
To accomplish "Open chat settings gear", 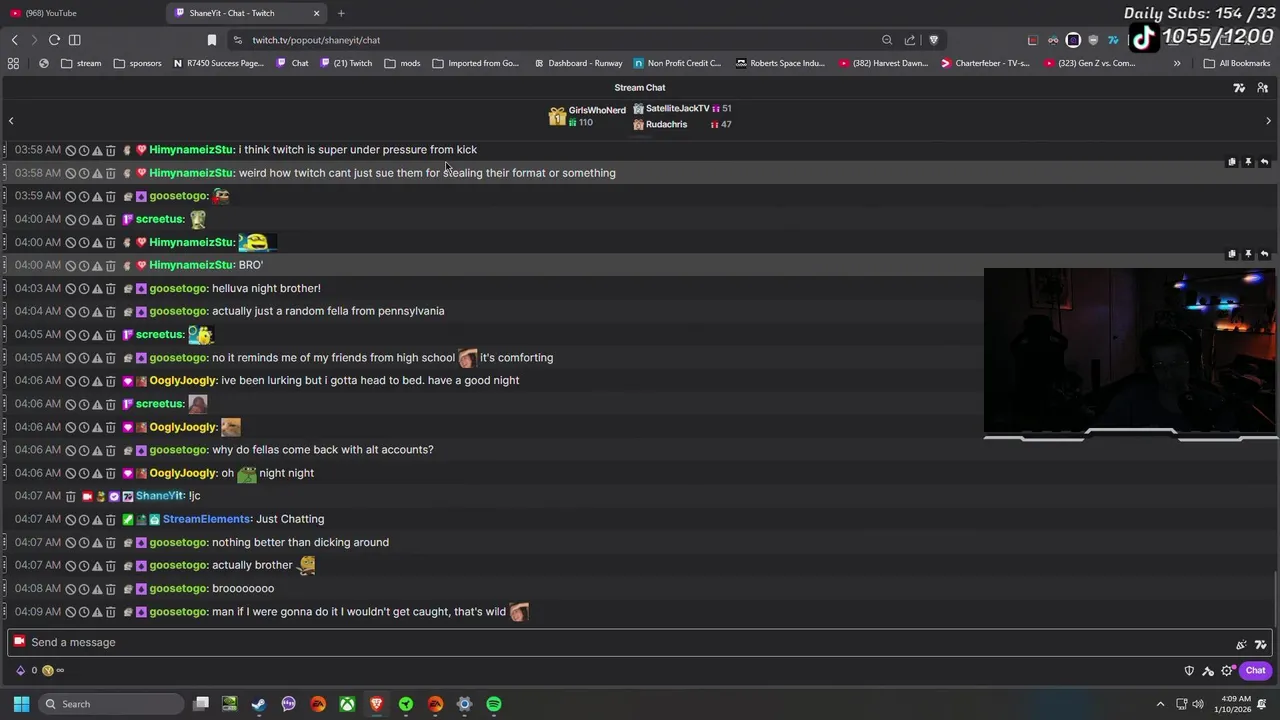I will 1227,671.
